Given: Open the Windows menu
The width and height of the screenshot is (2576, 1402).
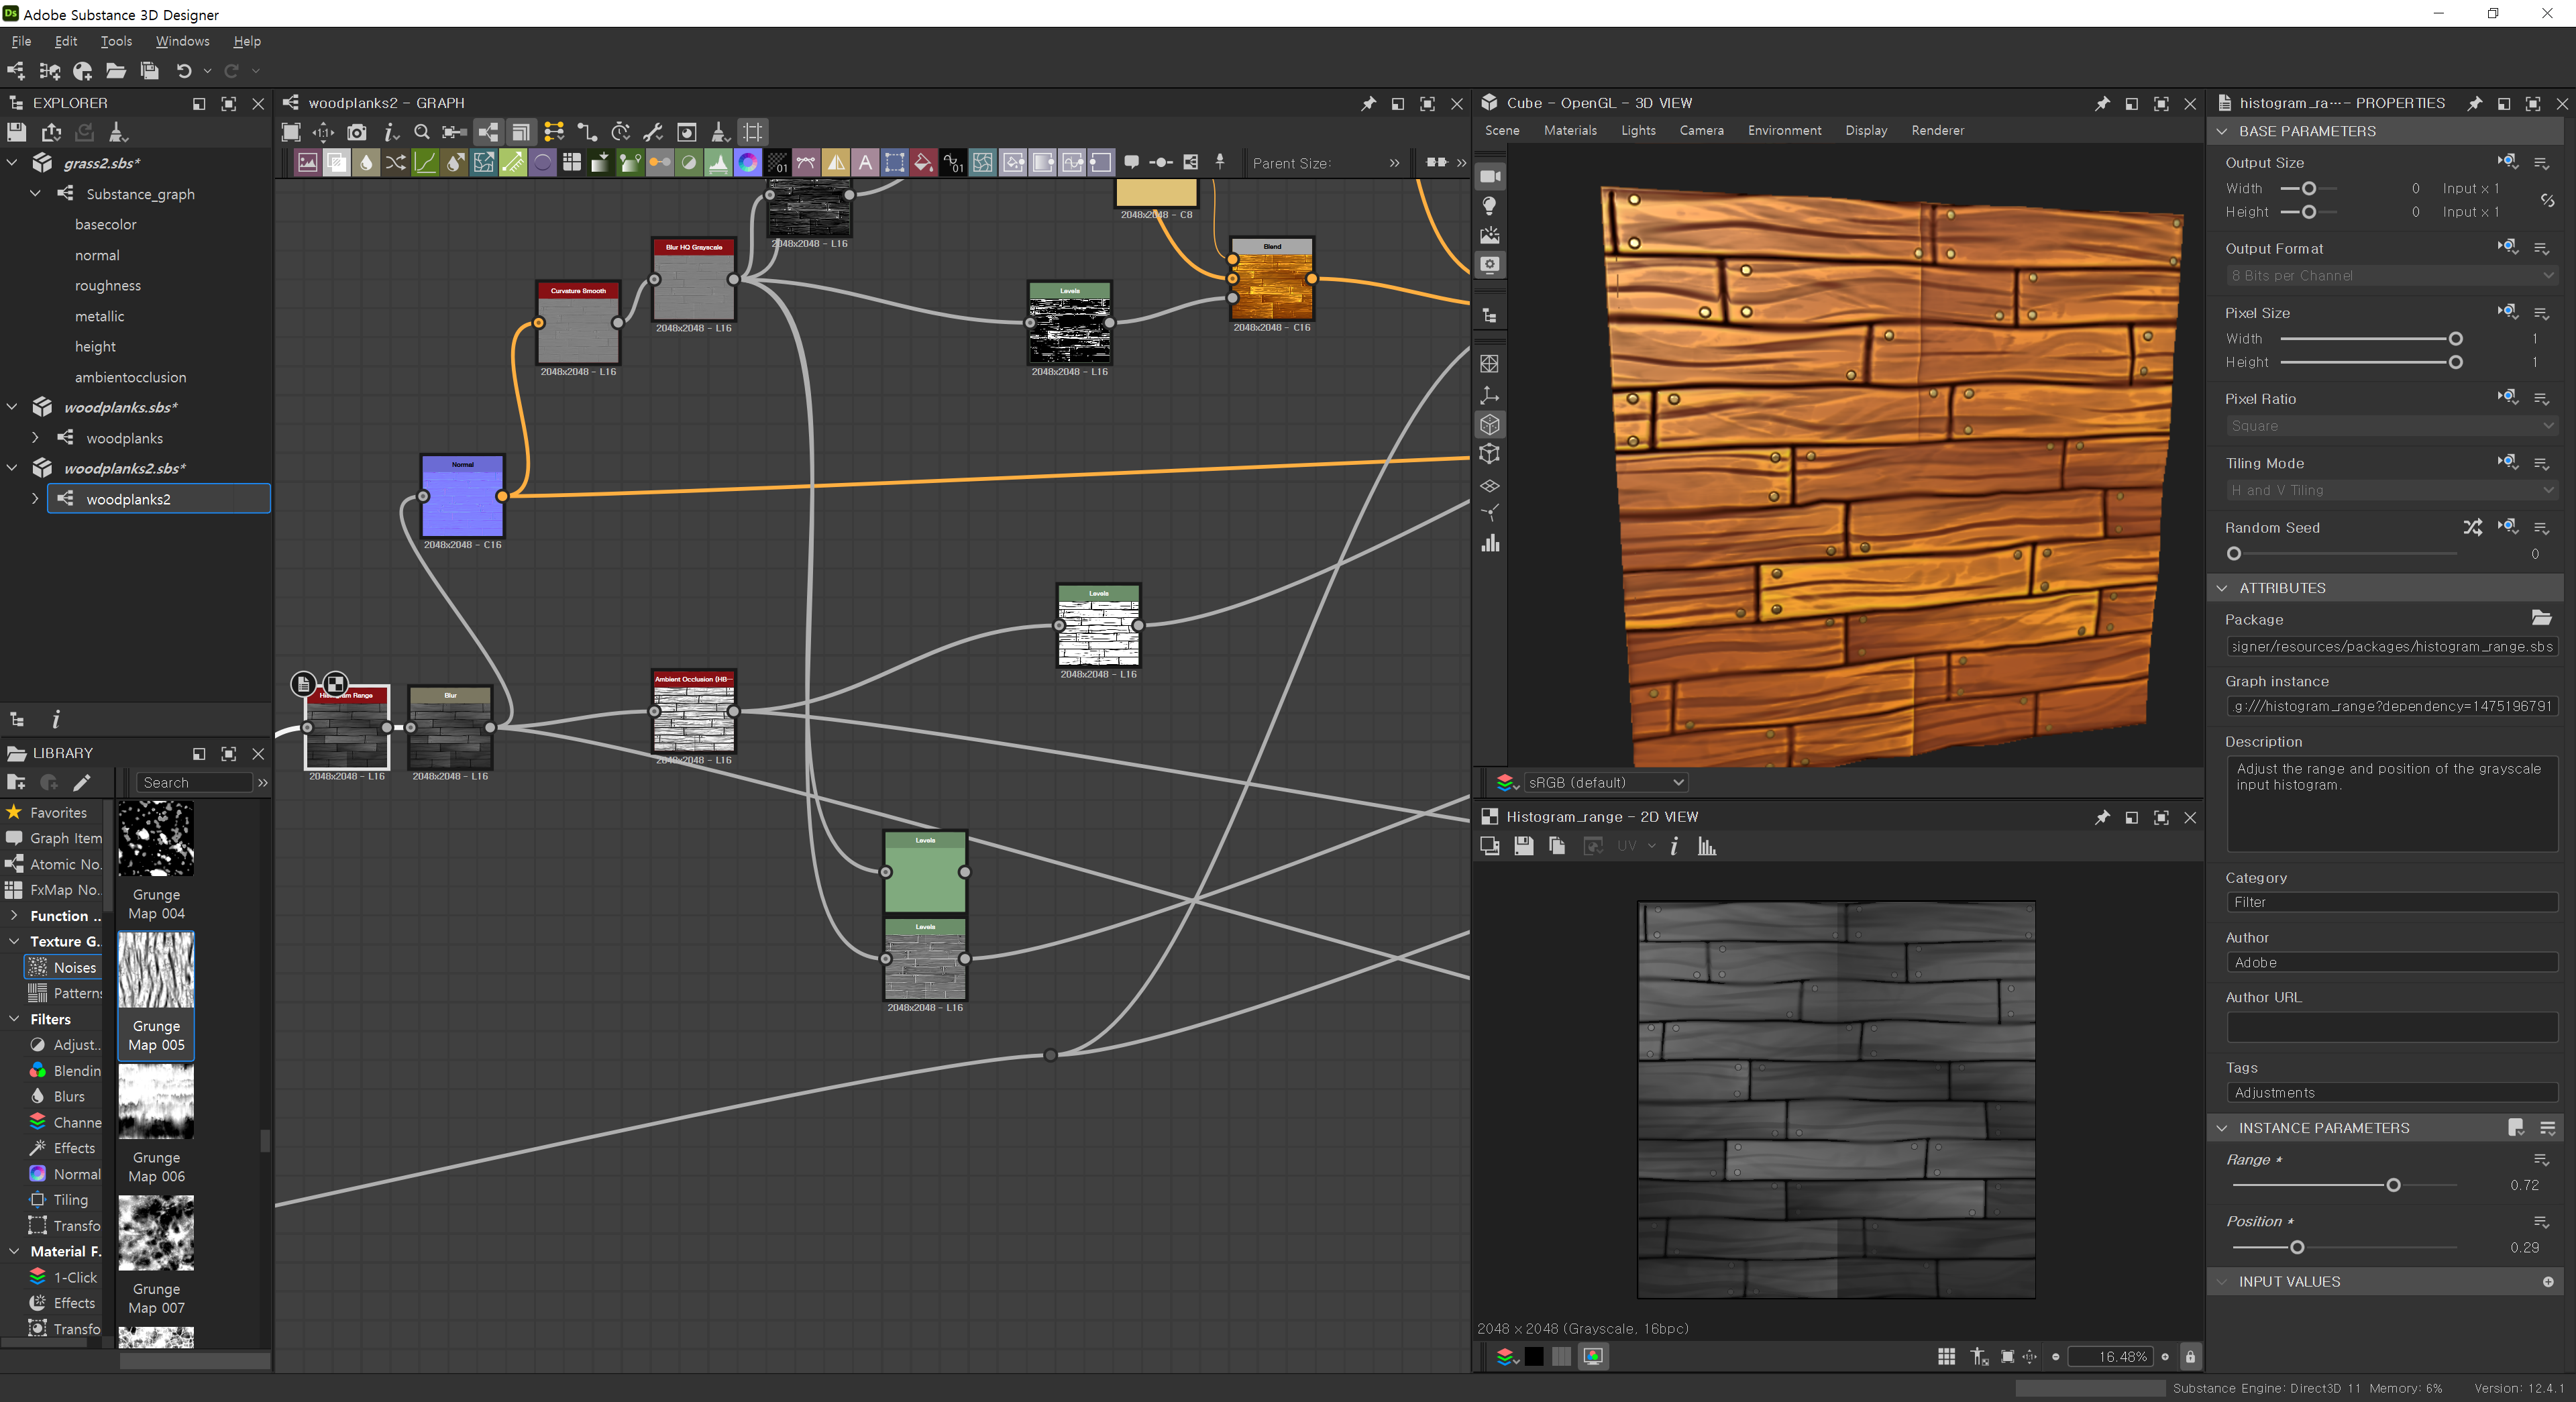Looking at the screenshot, I should [x=182, y=41].
